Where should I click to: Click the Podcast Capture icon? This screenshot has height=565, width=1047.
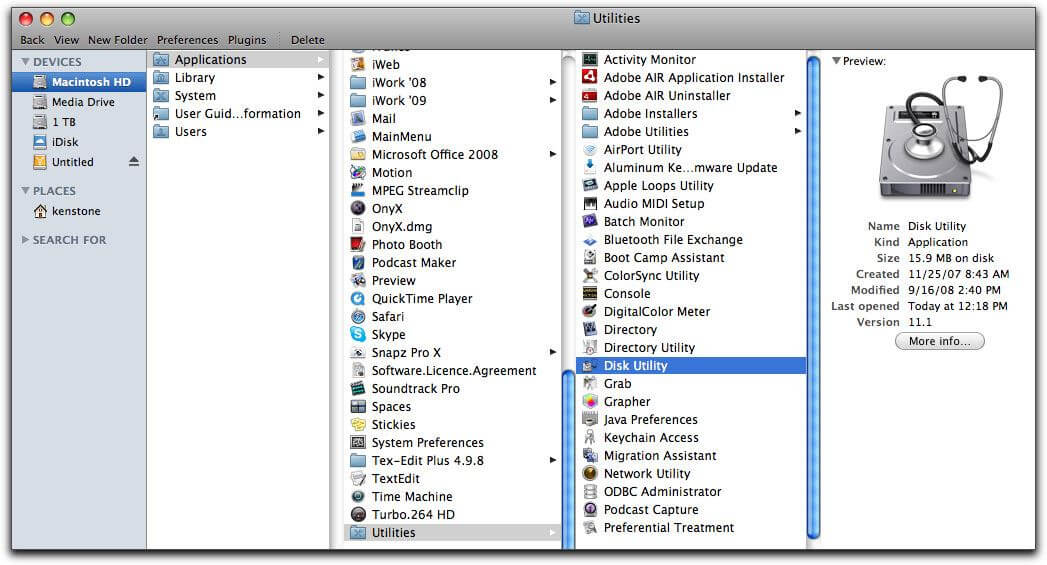590,510
